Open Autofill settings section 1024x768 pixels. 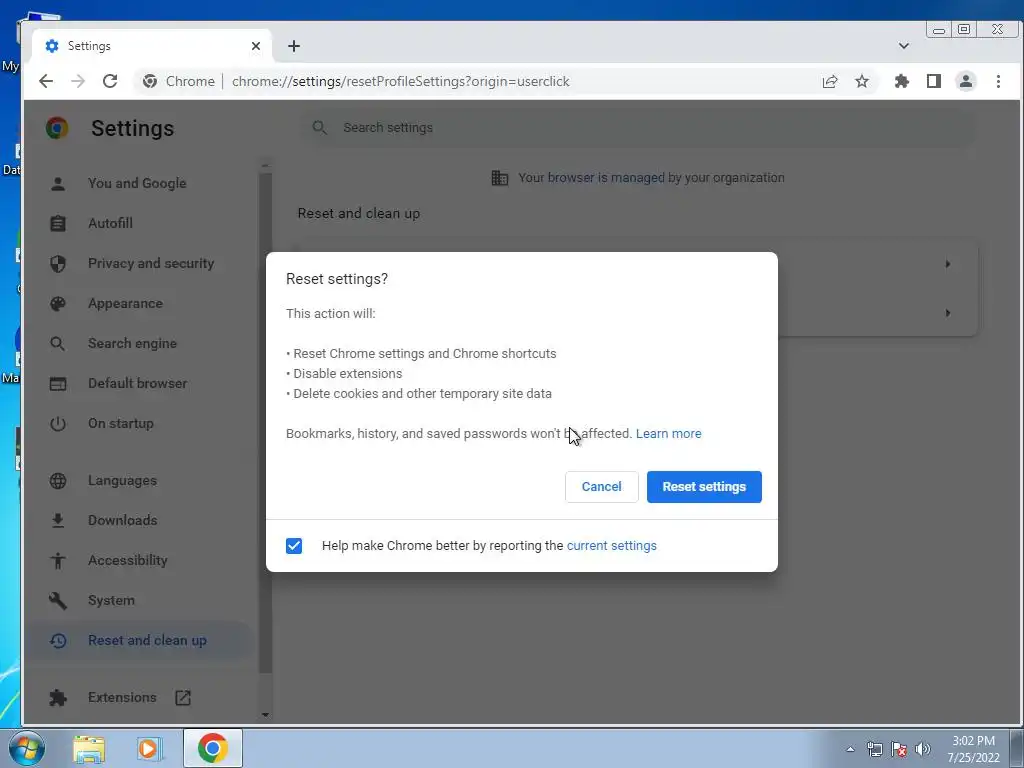[x=110, y=223]
